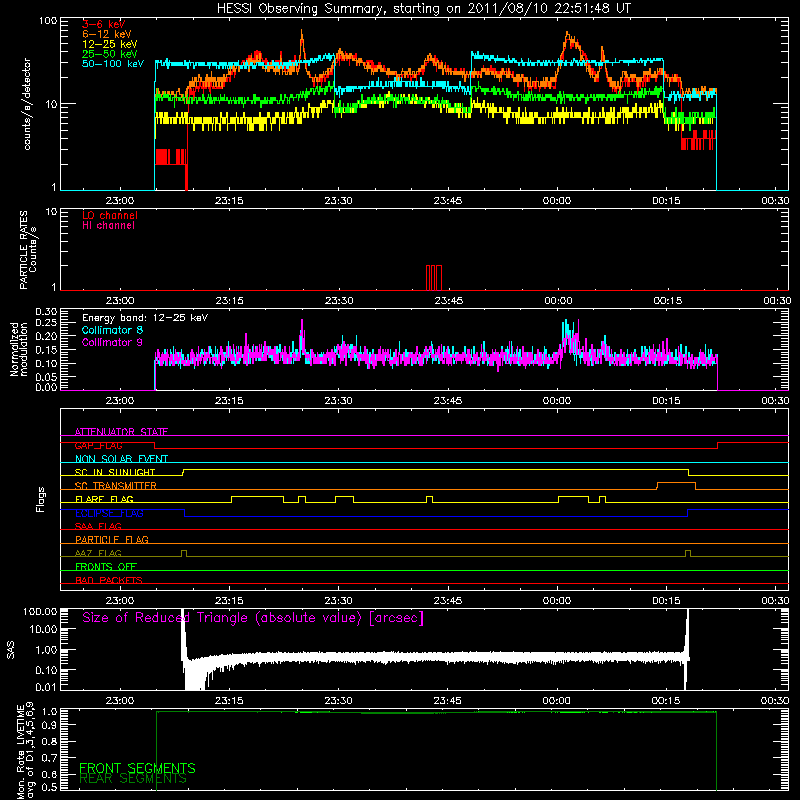The image size is (800, 800).
Task: Select the LO channel legend label
Action: (x=110, y=215)
